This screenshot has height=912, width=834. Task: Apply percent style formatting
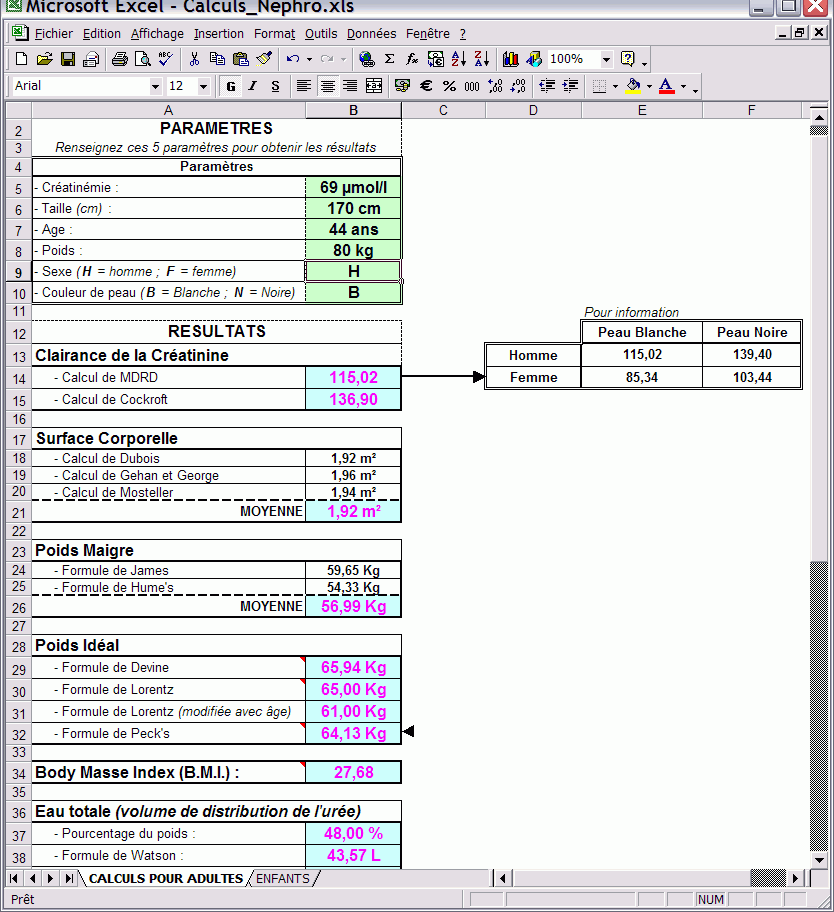click(449, 86)
